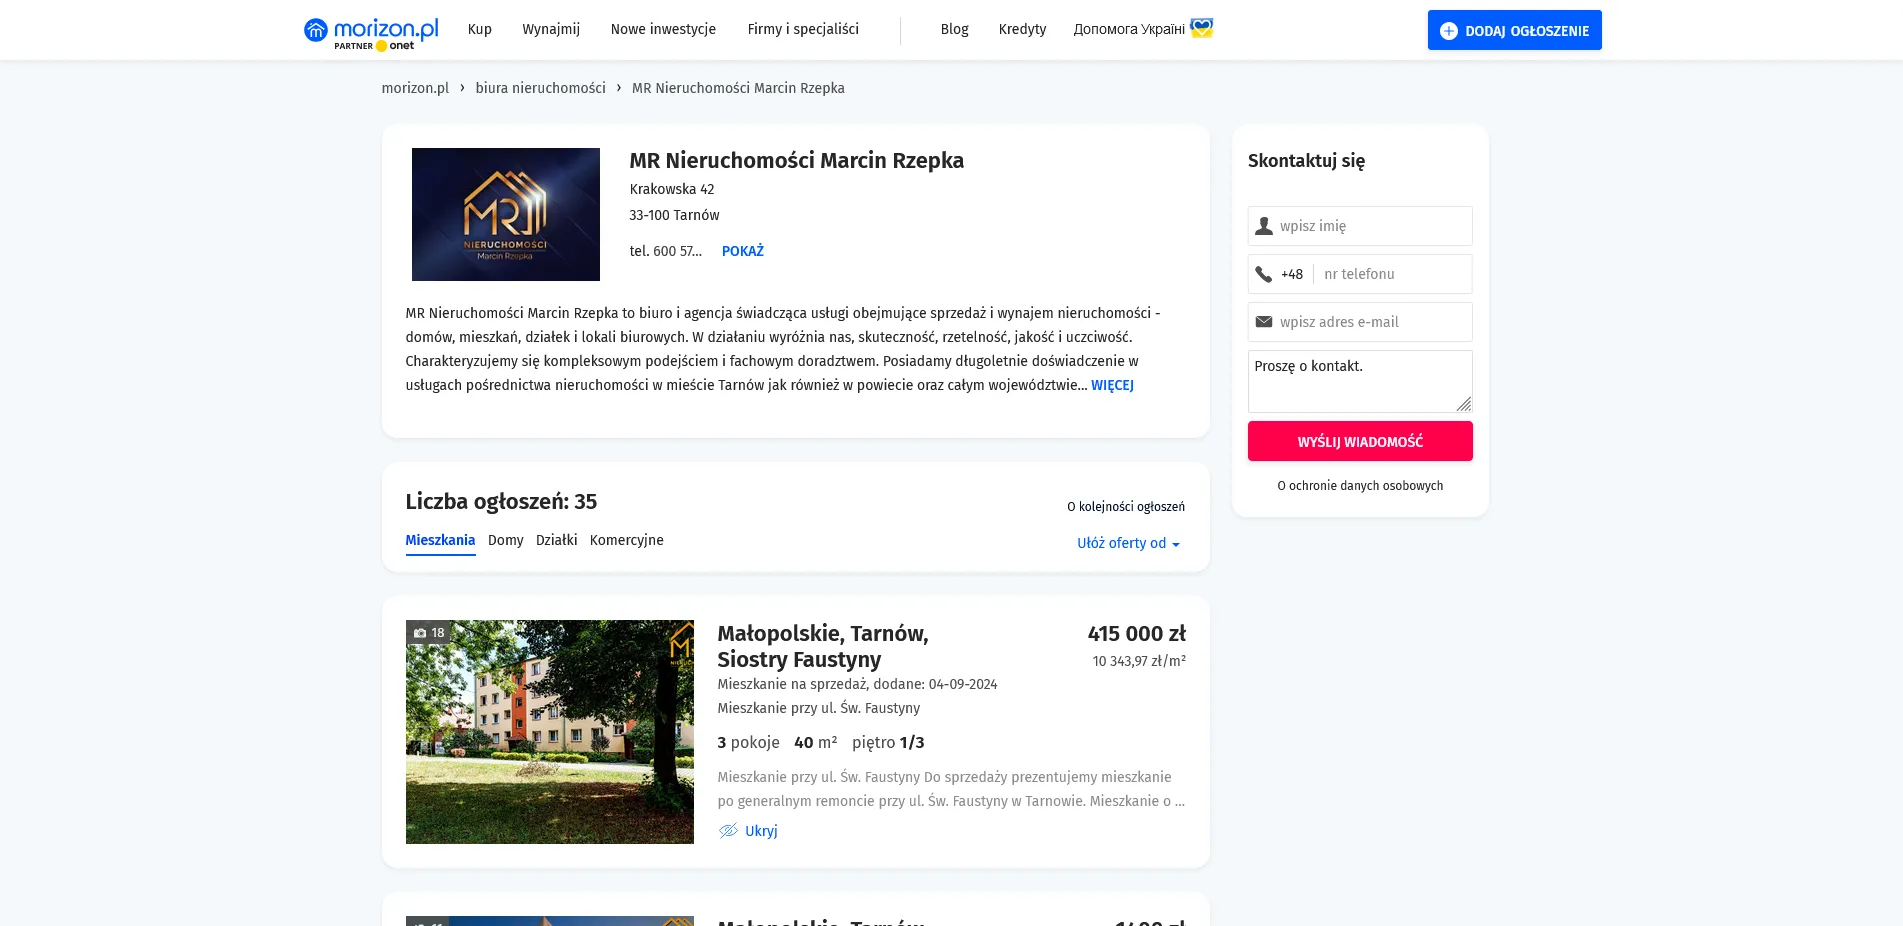Image resolution: width=1903 pixels, height=926 pixels.
Task: Click the crossed-eye hide icon on listing
Action: pyautogui.click(x=728, y=831)
